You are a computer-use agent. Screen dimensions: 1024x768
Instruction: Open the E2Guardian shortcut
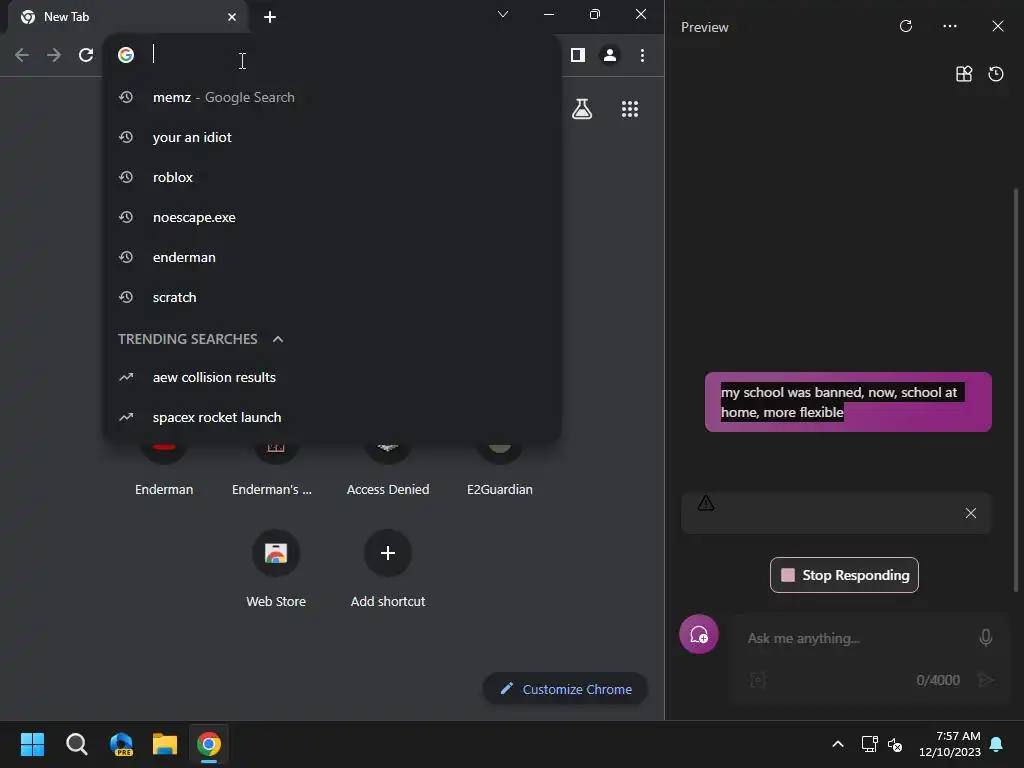[x=500, y=472]
